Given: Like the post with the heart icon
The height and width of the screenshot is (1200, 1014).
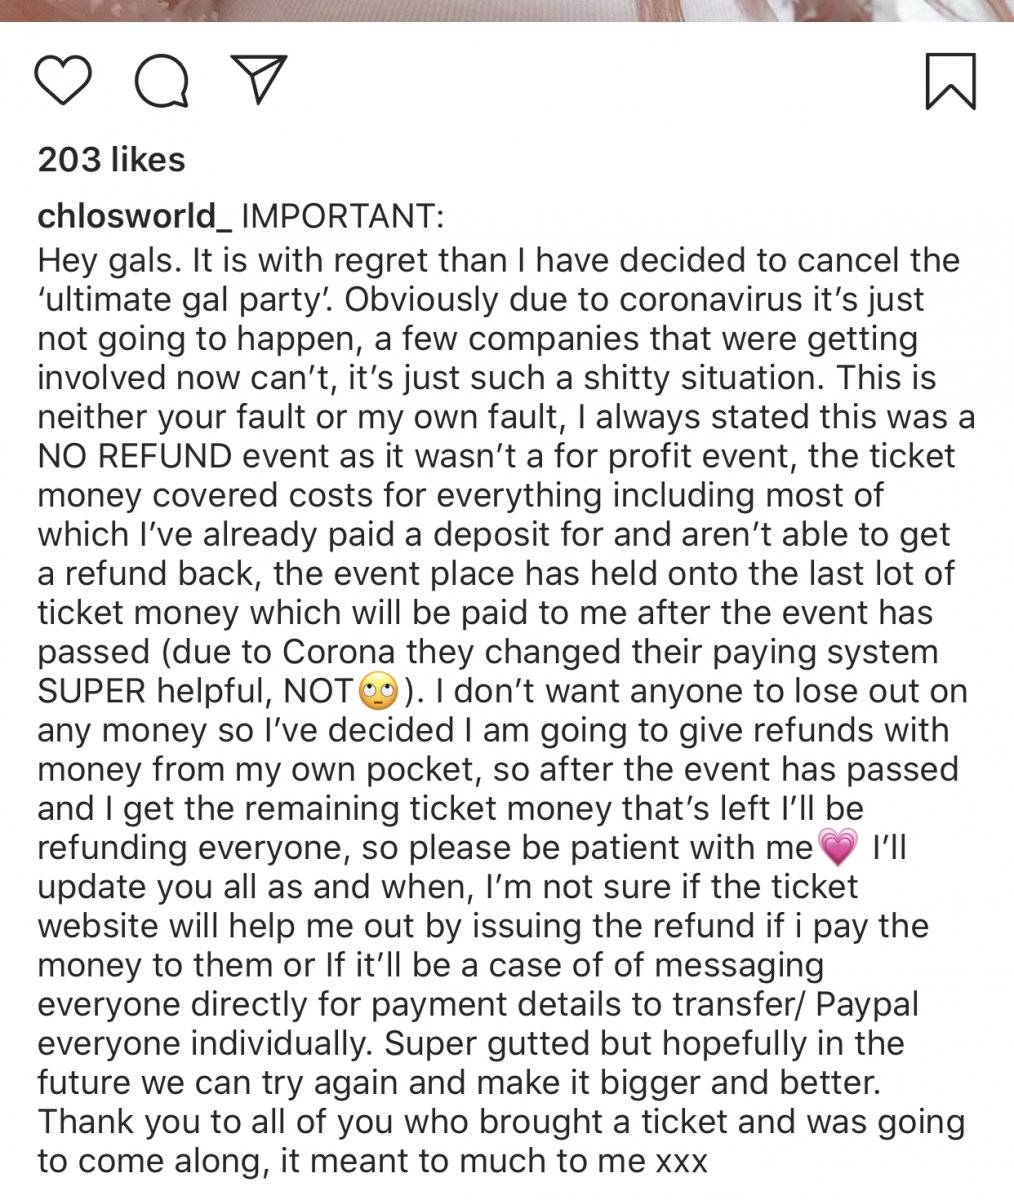Looking at the screenshot, I should pyautogui.click(x=63, y=81).
